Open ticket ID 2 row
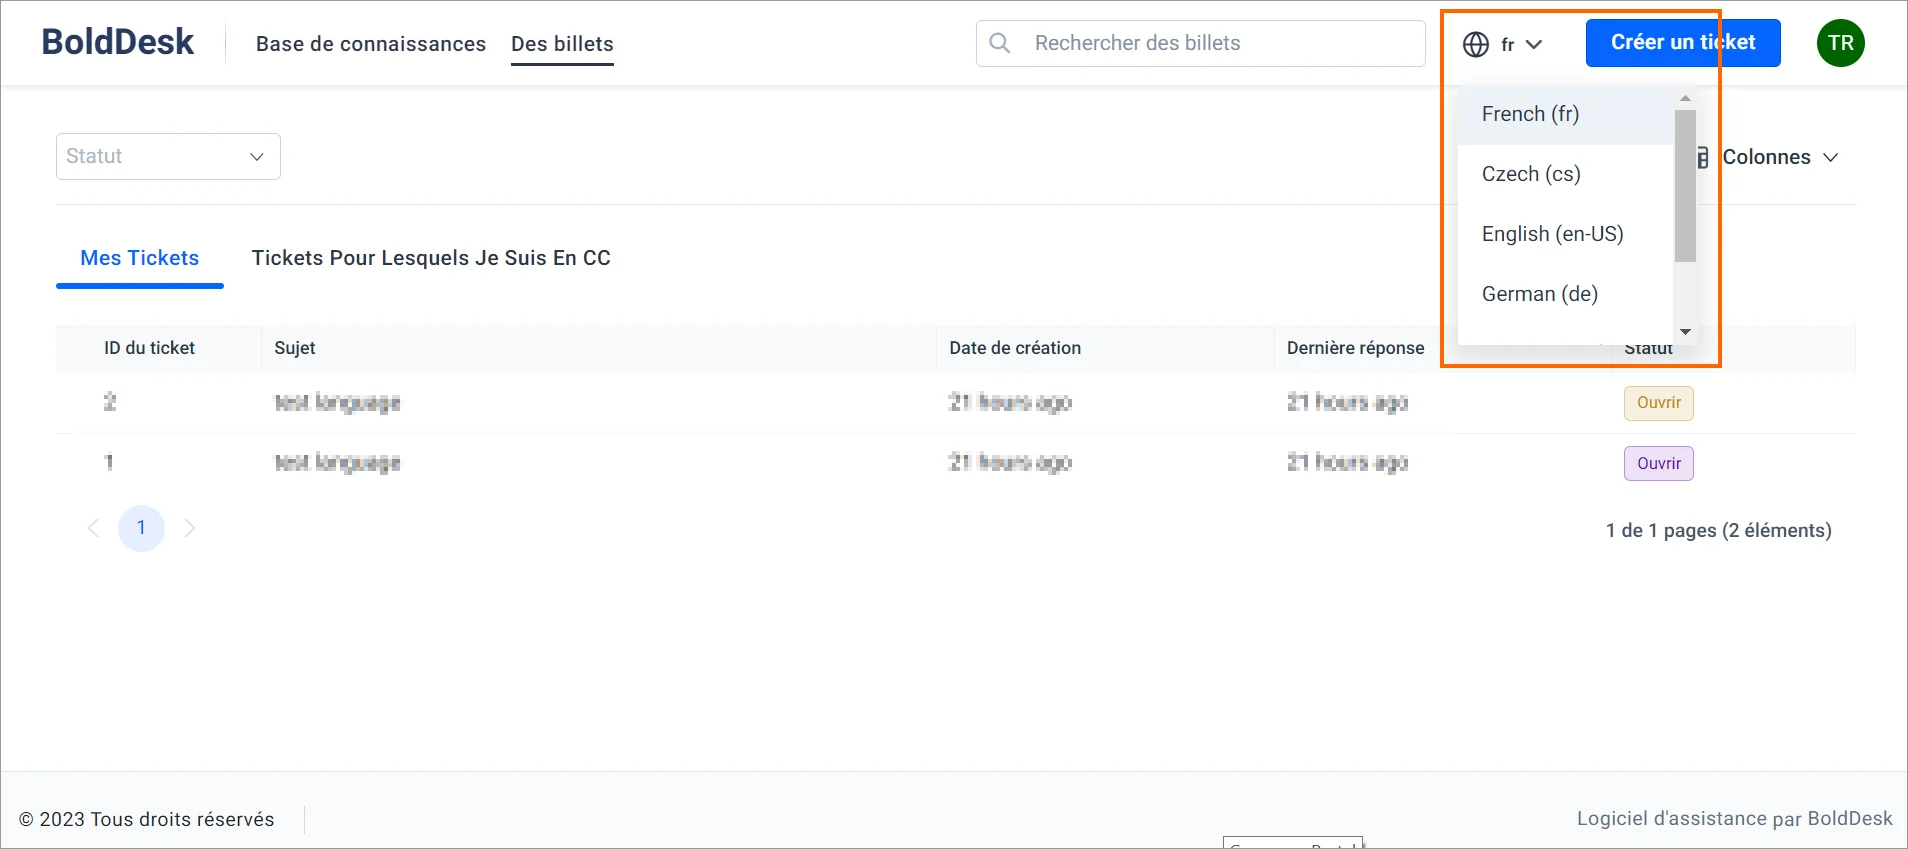 coord(955,403)
